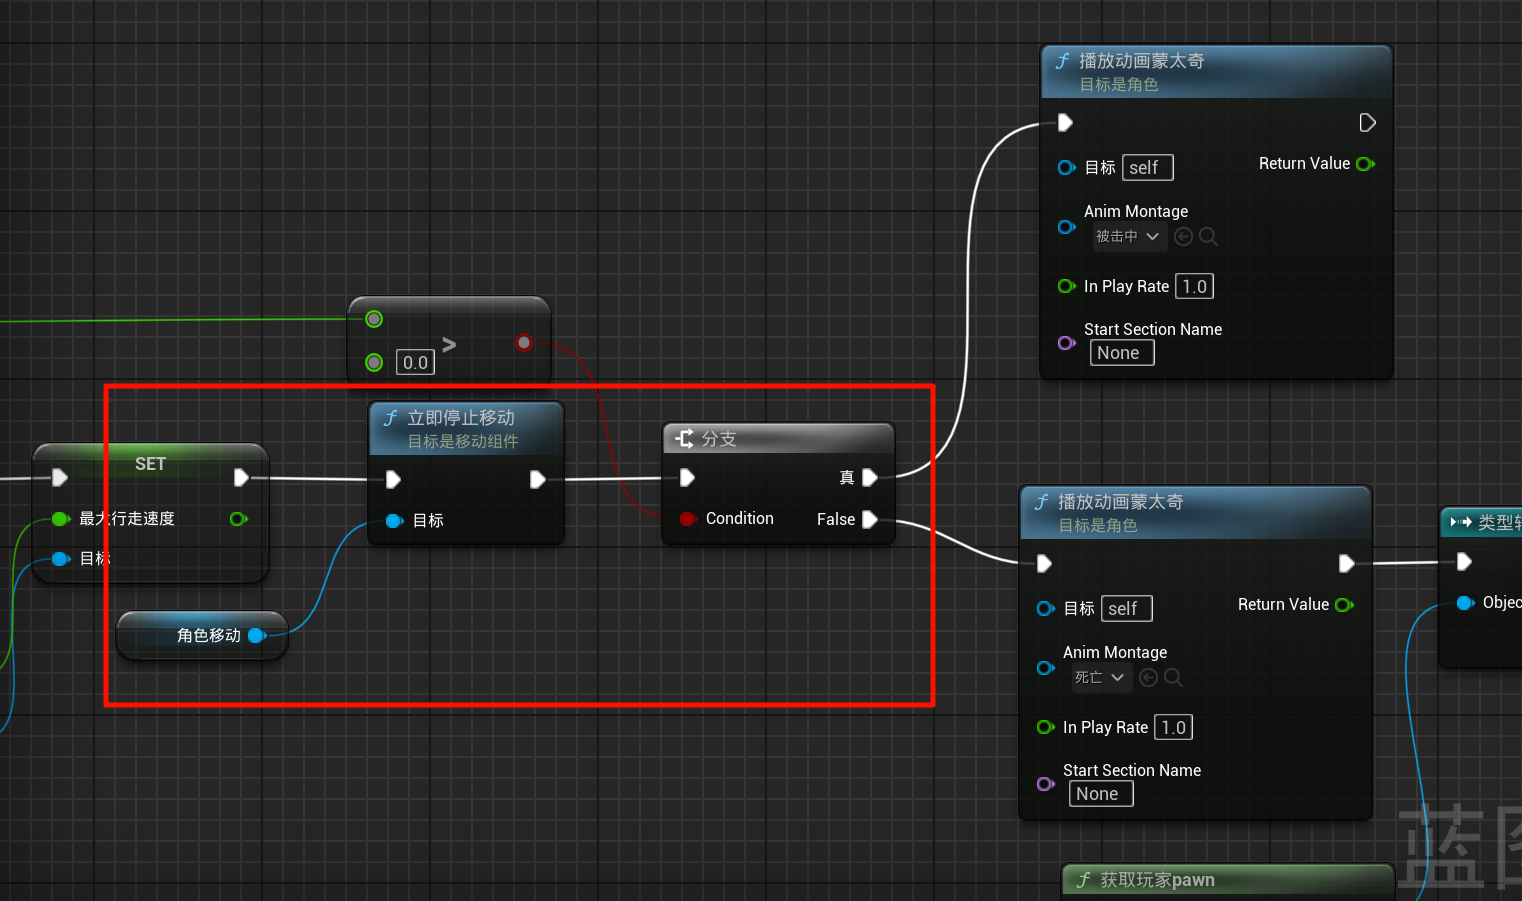
Task: Click the use-selected arrow icon beside 死亡 montage
Action: (x=1149, y=678)
